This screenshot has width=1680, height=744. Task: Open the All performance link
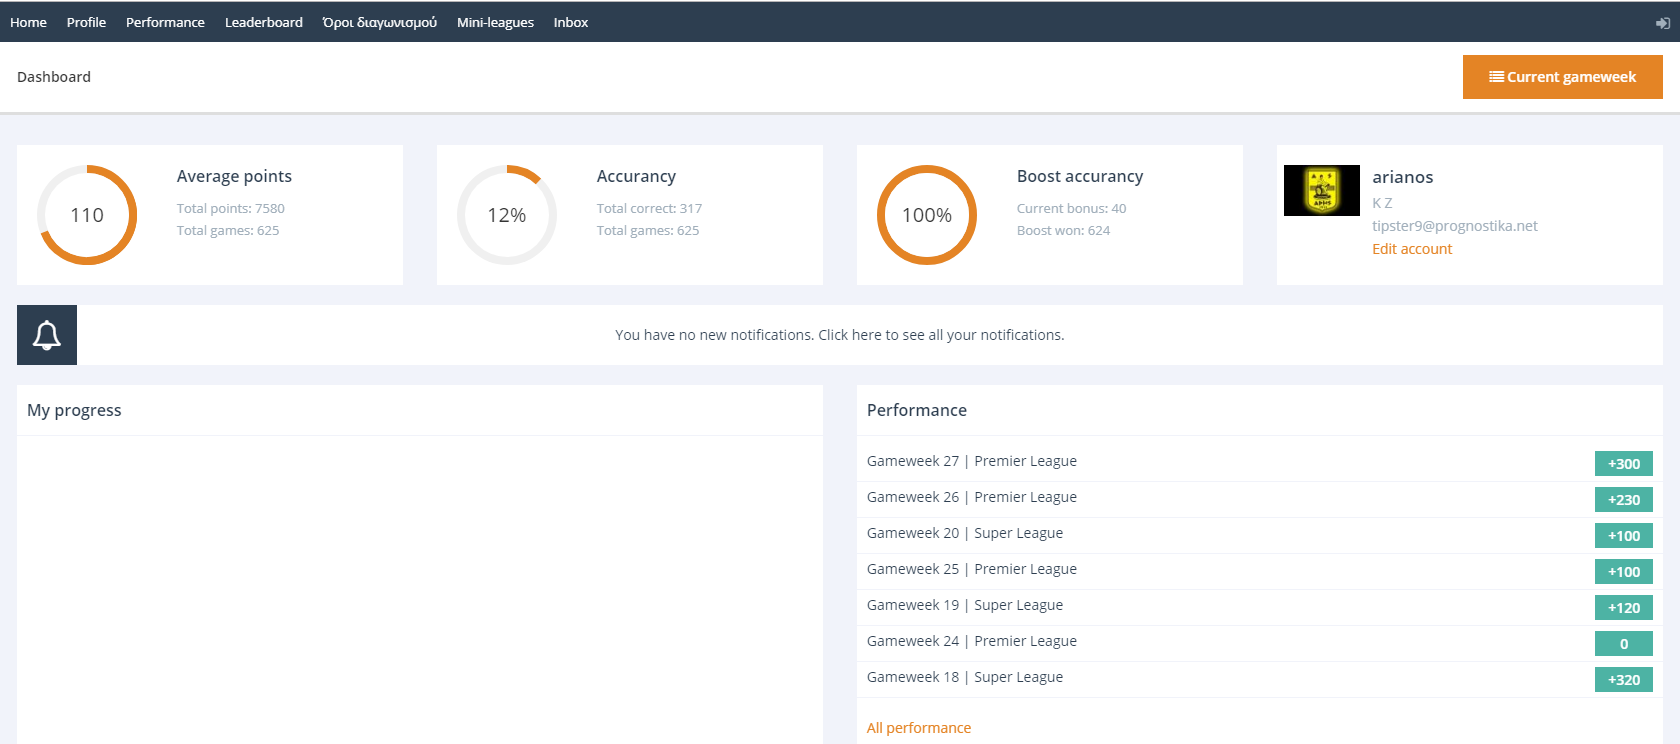click(x=918, y=728)
